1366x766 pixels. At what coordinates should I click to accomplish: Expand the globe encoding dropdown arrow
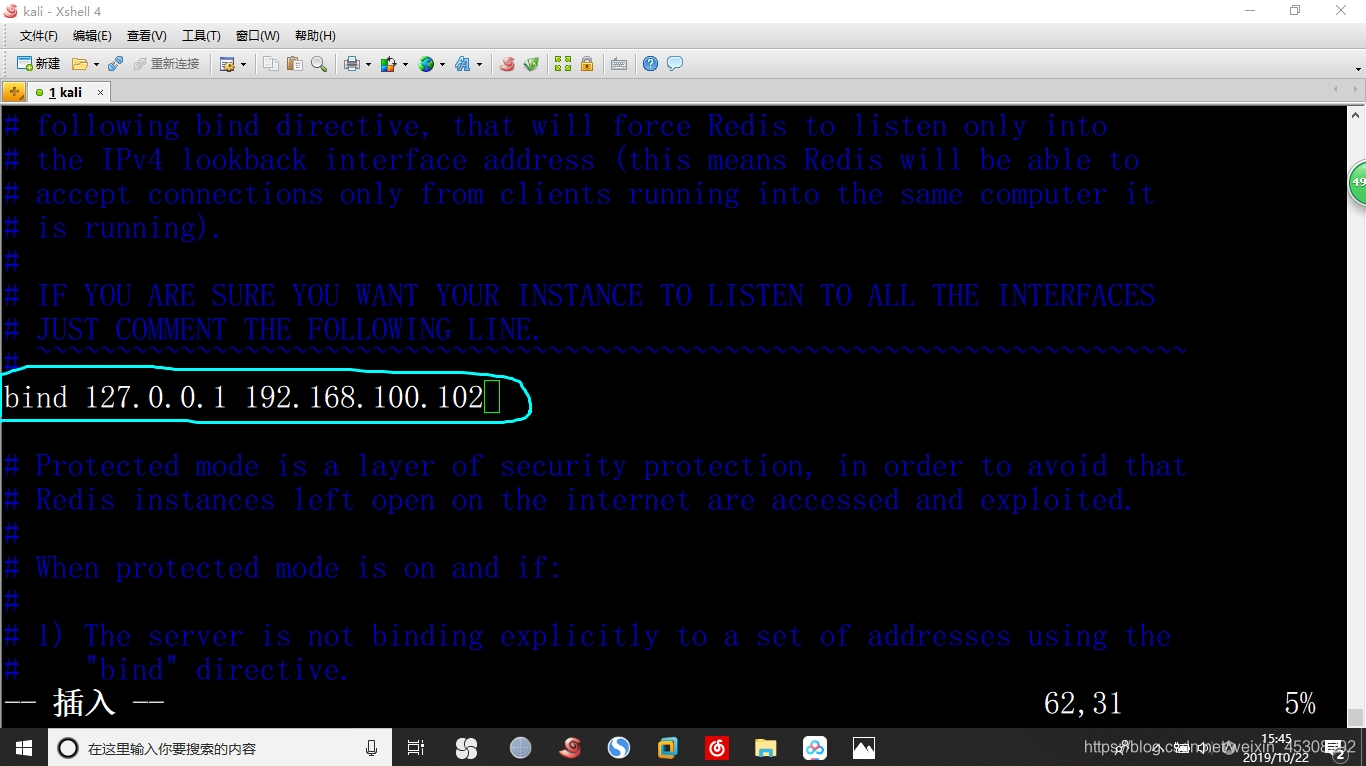coord(442,65)
